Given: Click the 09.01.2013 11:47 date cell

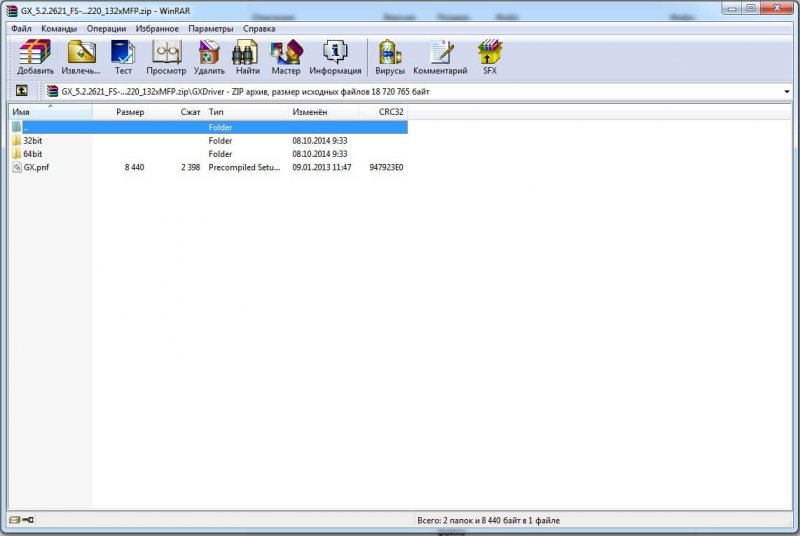Looking at the screenshot, I should 322,167.
